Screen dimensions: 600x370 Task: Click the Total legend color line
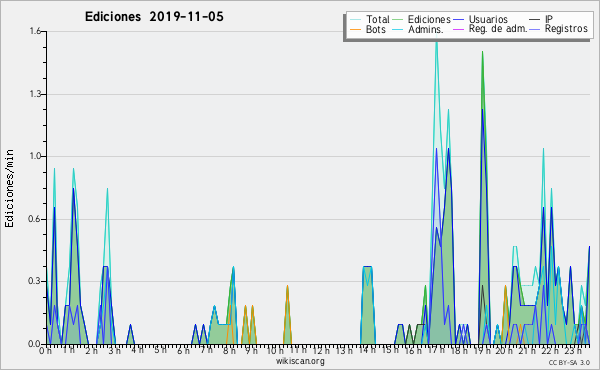point(355,19)
